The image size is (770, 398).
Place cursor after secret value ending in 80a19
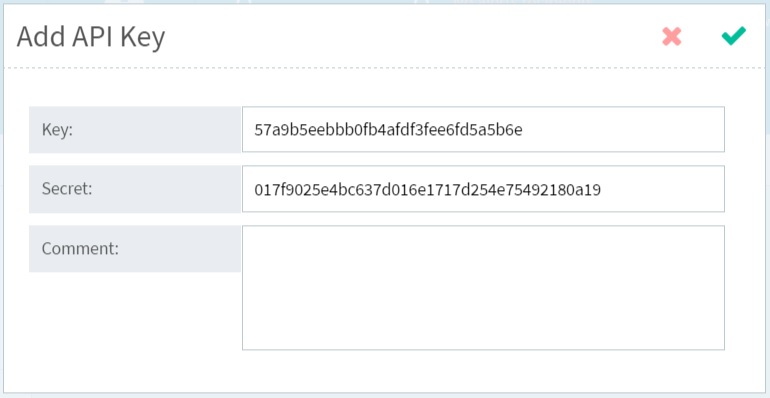tap(602, 190)
